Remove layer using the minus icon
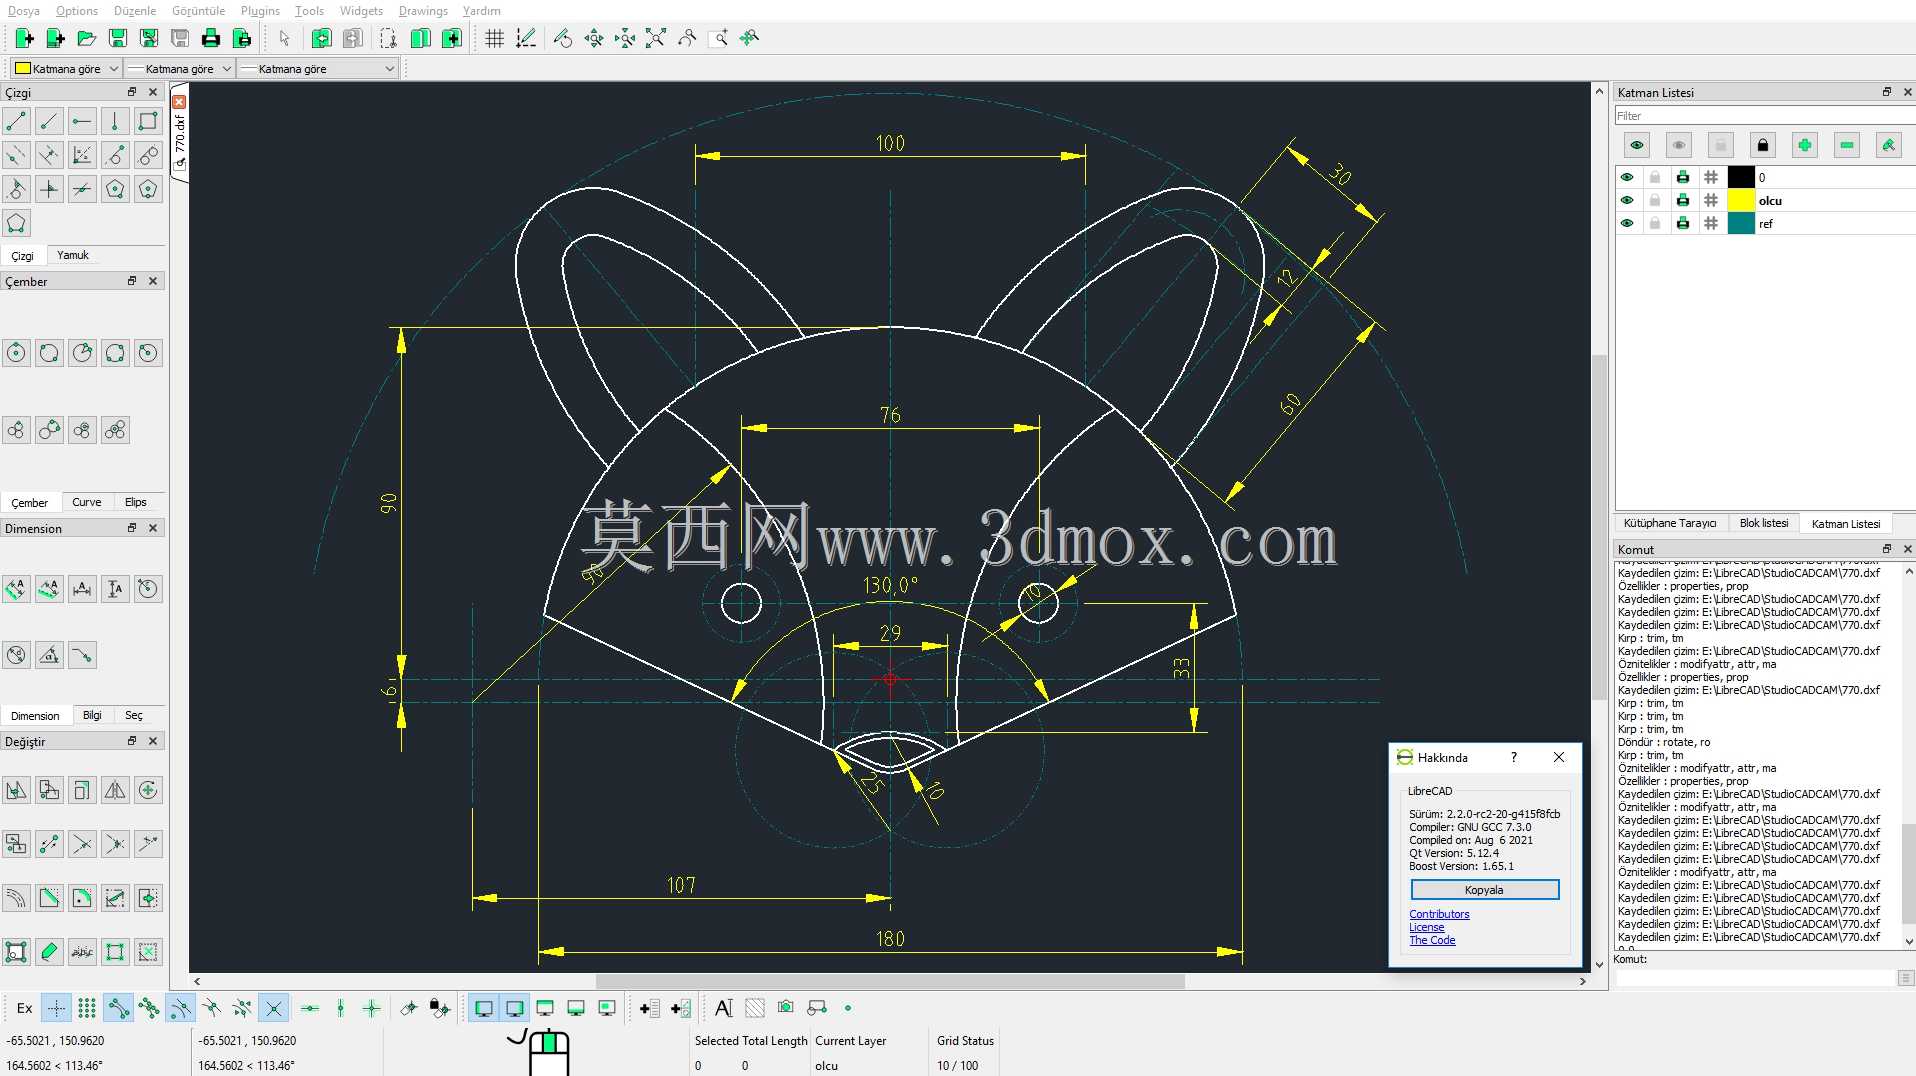Screen dimensions: 1916x1076 click(1847, 145)
